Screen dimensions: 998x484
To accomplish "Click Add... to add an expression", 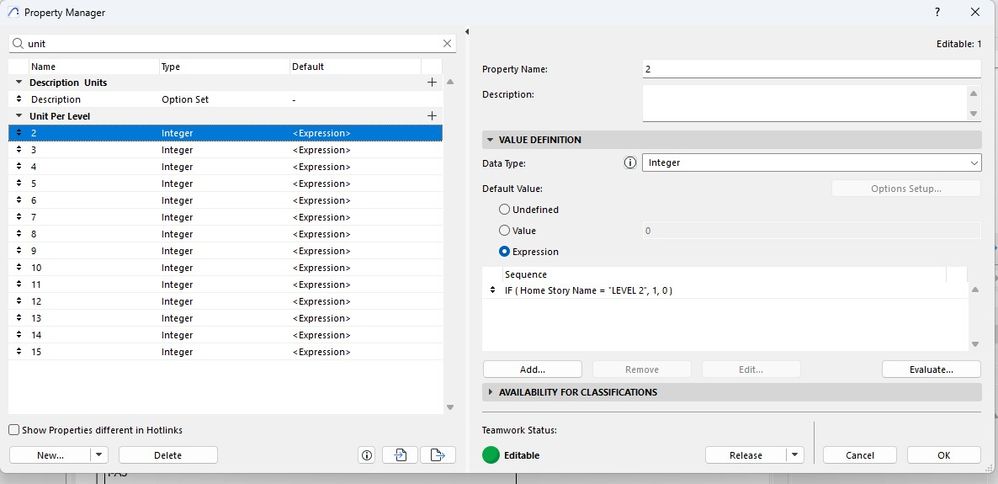I will pyautogui.click(x=532, y=369).
